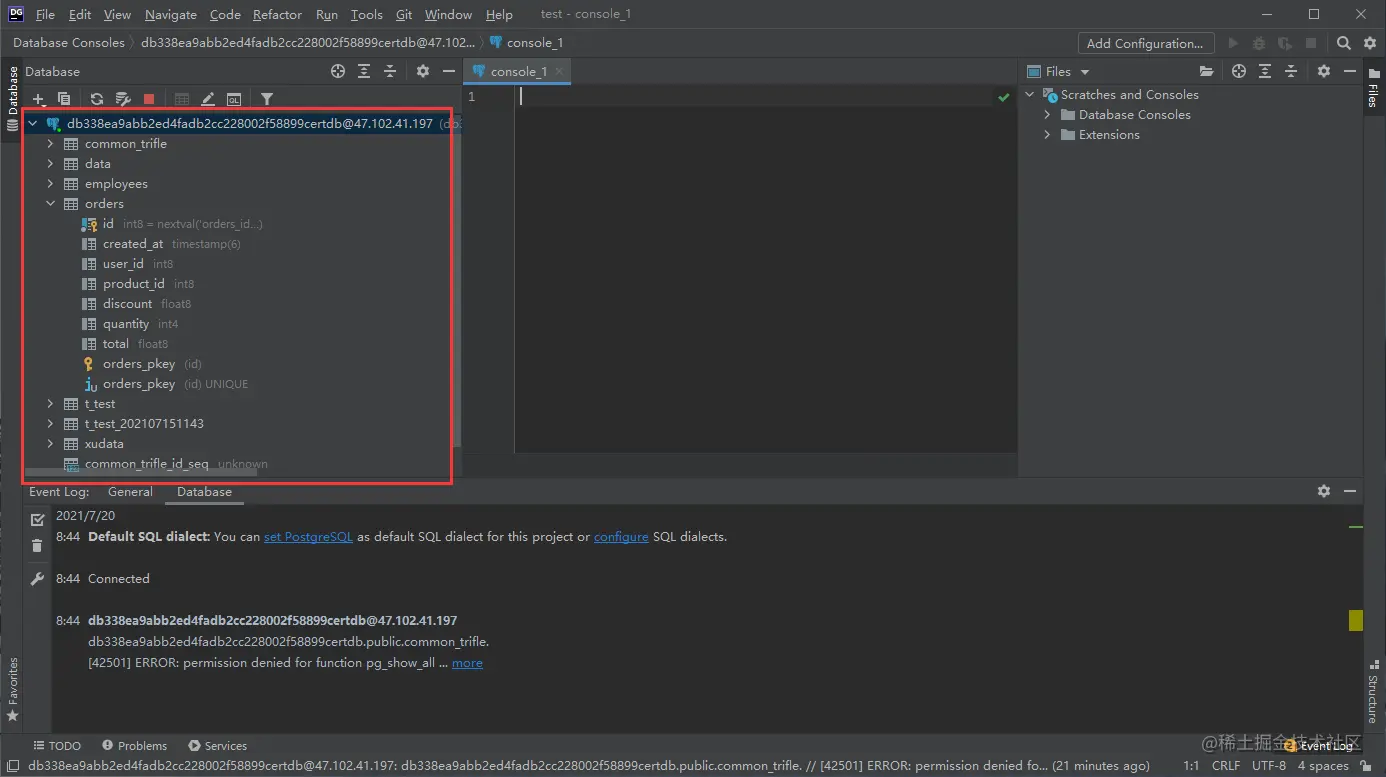Click the 'more' link in the error message
1386x777 pixels.
click(x=467, y=663)
